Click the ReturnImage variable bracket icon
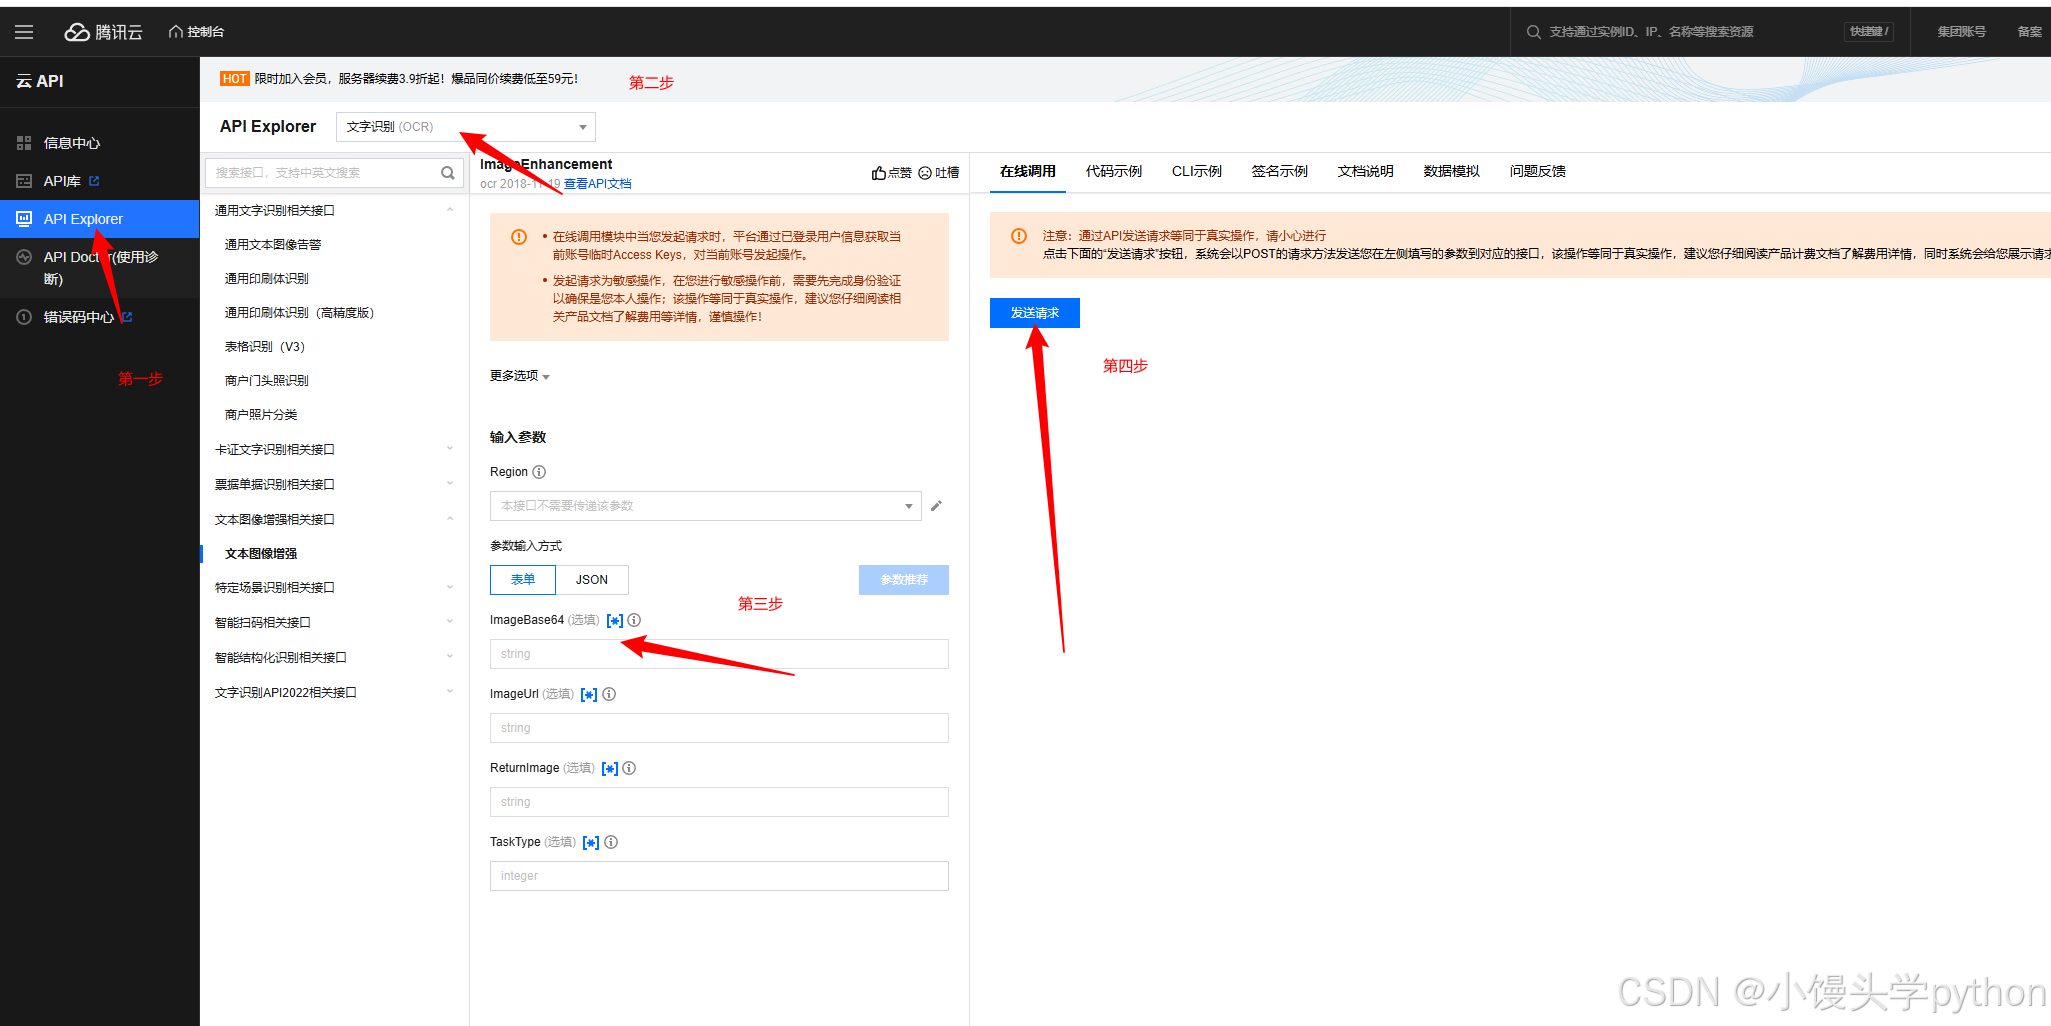Image resolution: width=2051 pixels, height=1026 pixels. pos(610,769)
